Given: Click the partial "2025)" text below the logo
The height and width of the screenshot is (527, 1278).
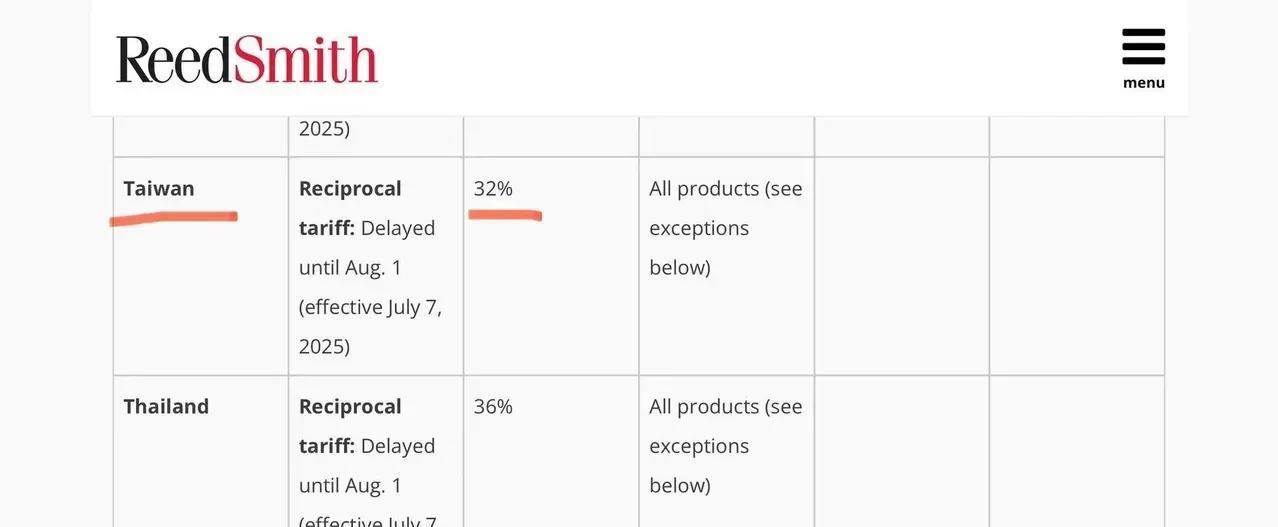Looking at the screenshot, I should coord(324,128).
